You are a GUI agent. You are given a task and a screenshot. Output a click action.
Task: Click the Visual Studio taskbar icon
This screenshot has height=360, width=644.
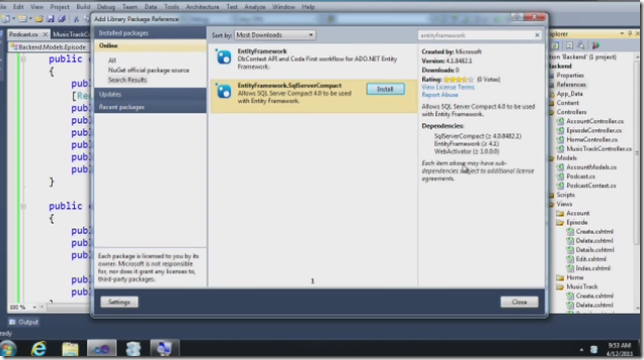coord(101,349)
